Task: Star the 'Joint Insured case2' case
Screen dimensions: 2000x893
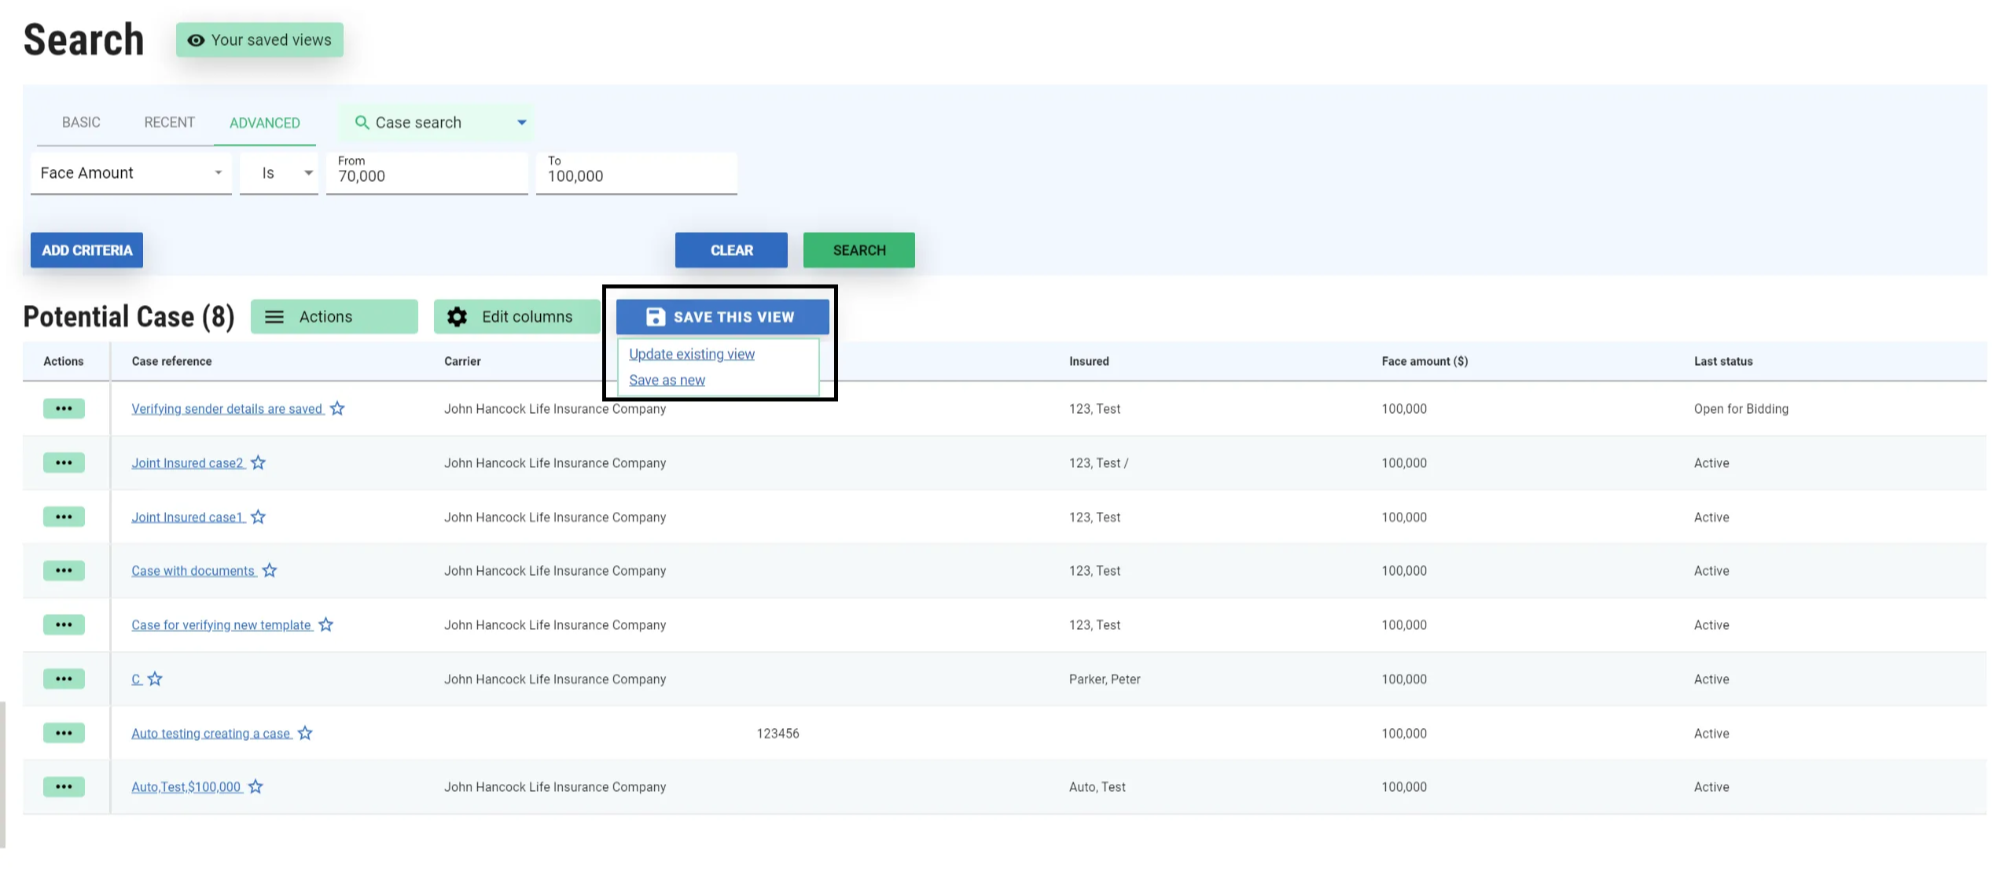Action: (x=258, y=463)
